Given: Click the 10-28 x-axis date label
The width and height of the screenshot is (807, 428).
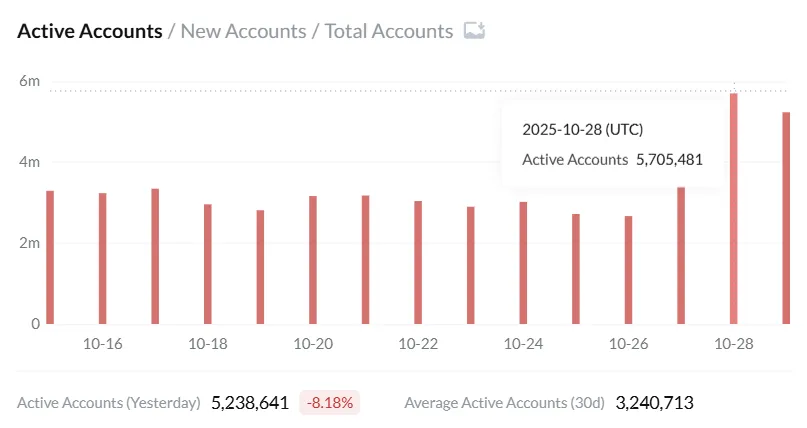Looking at the screenshot, I should point(734,343).
